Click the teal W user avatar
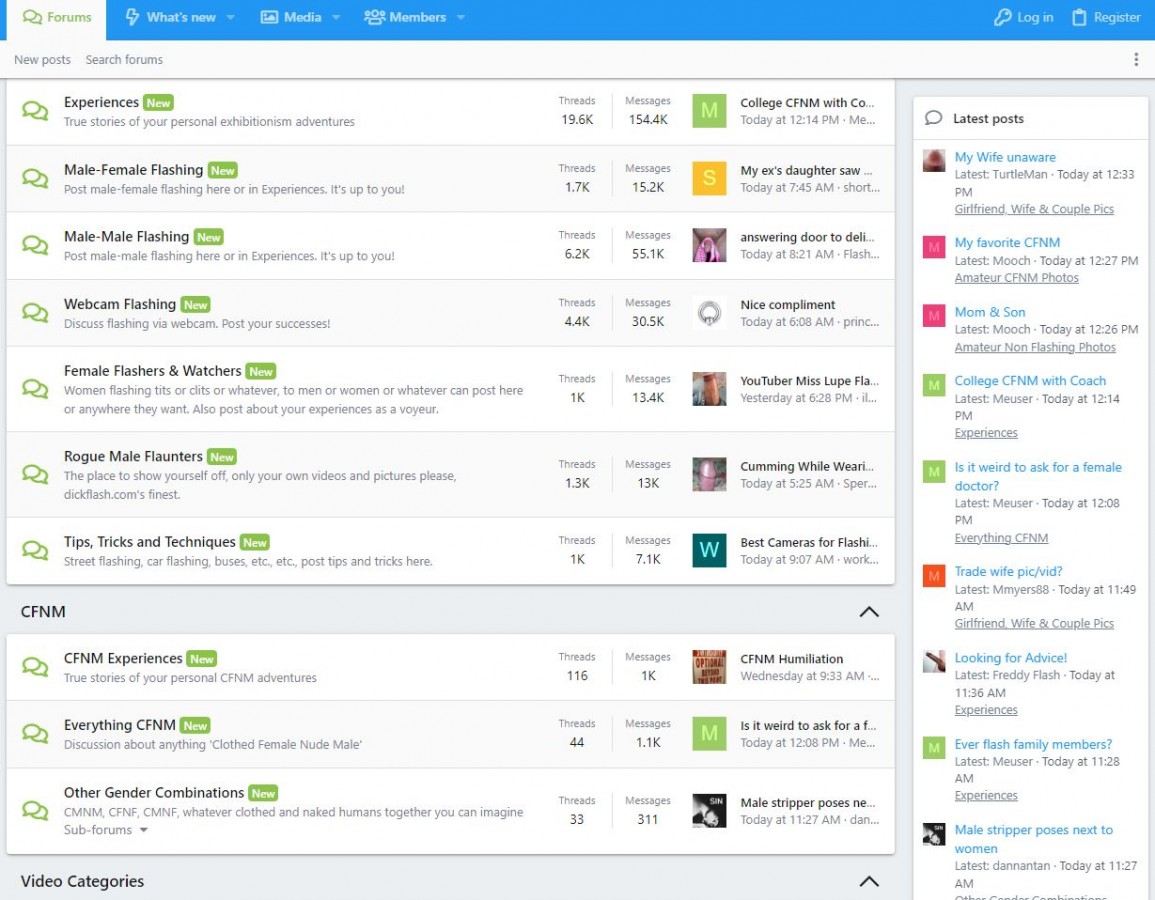The width and height of the screenshot is (1155, 900). [x=709, y=550]
